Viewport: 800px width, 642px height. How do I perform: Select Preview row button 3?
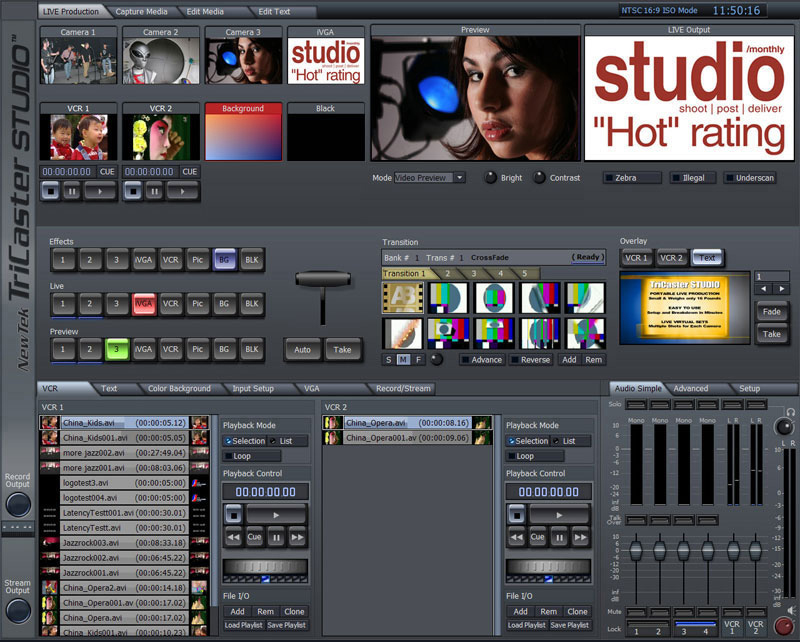[x=116, y=350]
